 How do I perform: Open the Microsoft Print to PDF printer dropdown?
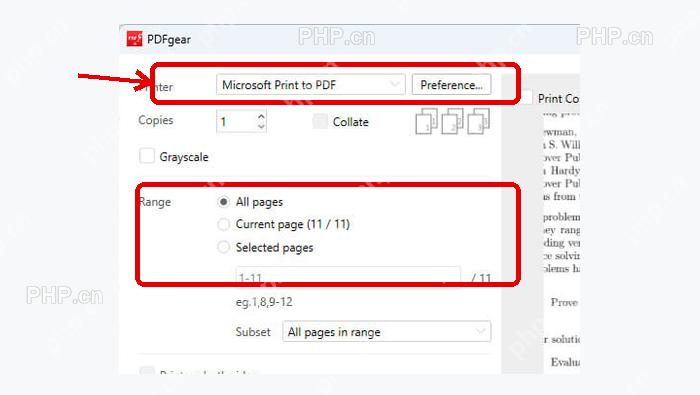(311, 85)
